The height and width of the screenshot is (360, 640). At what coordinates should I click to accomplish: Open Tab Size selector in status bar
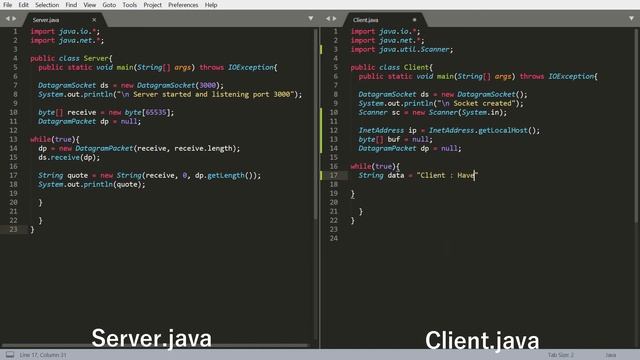pyautogui.click(x=560, y=355)
